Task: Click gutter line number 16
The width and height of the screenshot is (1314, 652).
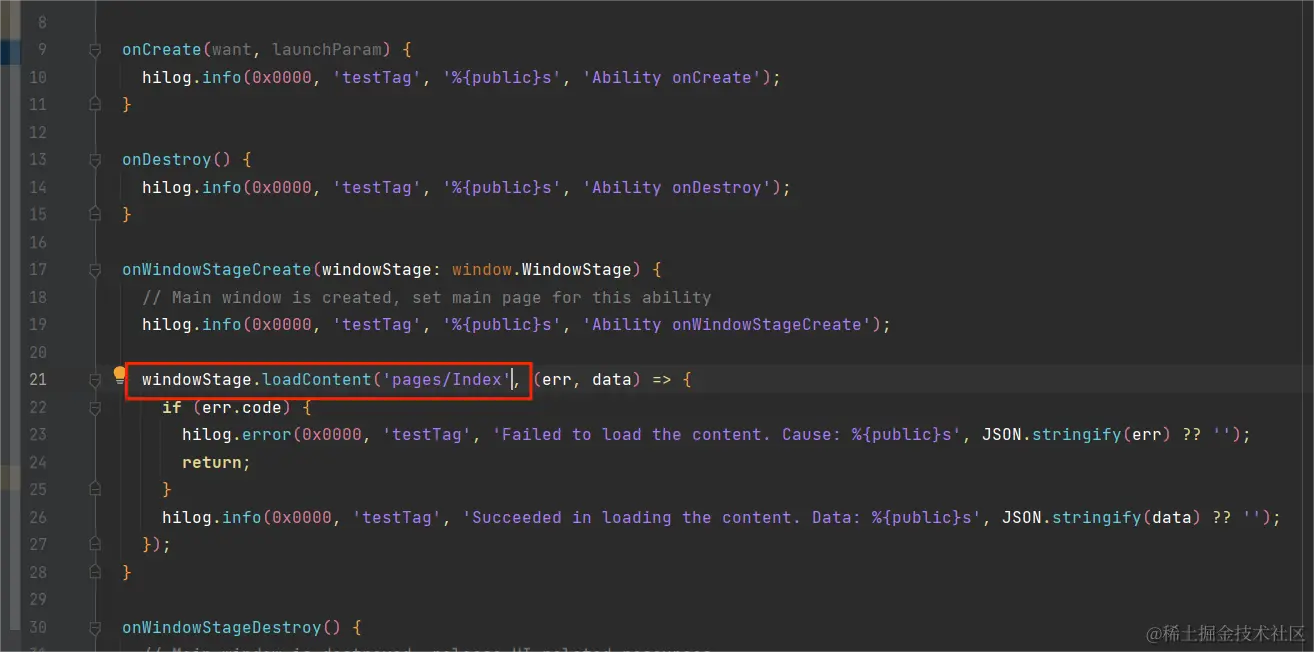Action: pyautogui.click(x=38, y=242)
